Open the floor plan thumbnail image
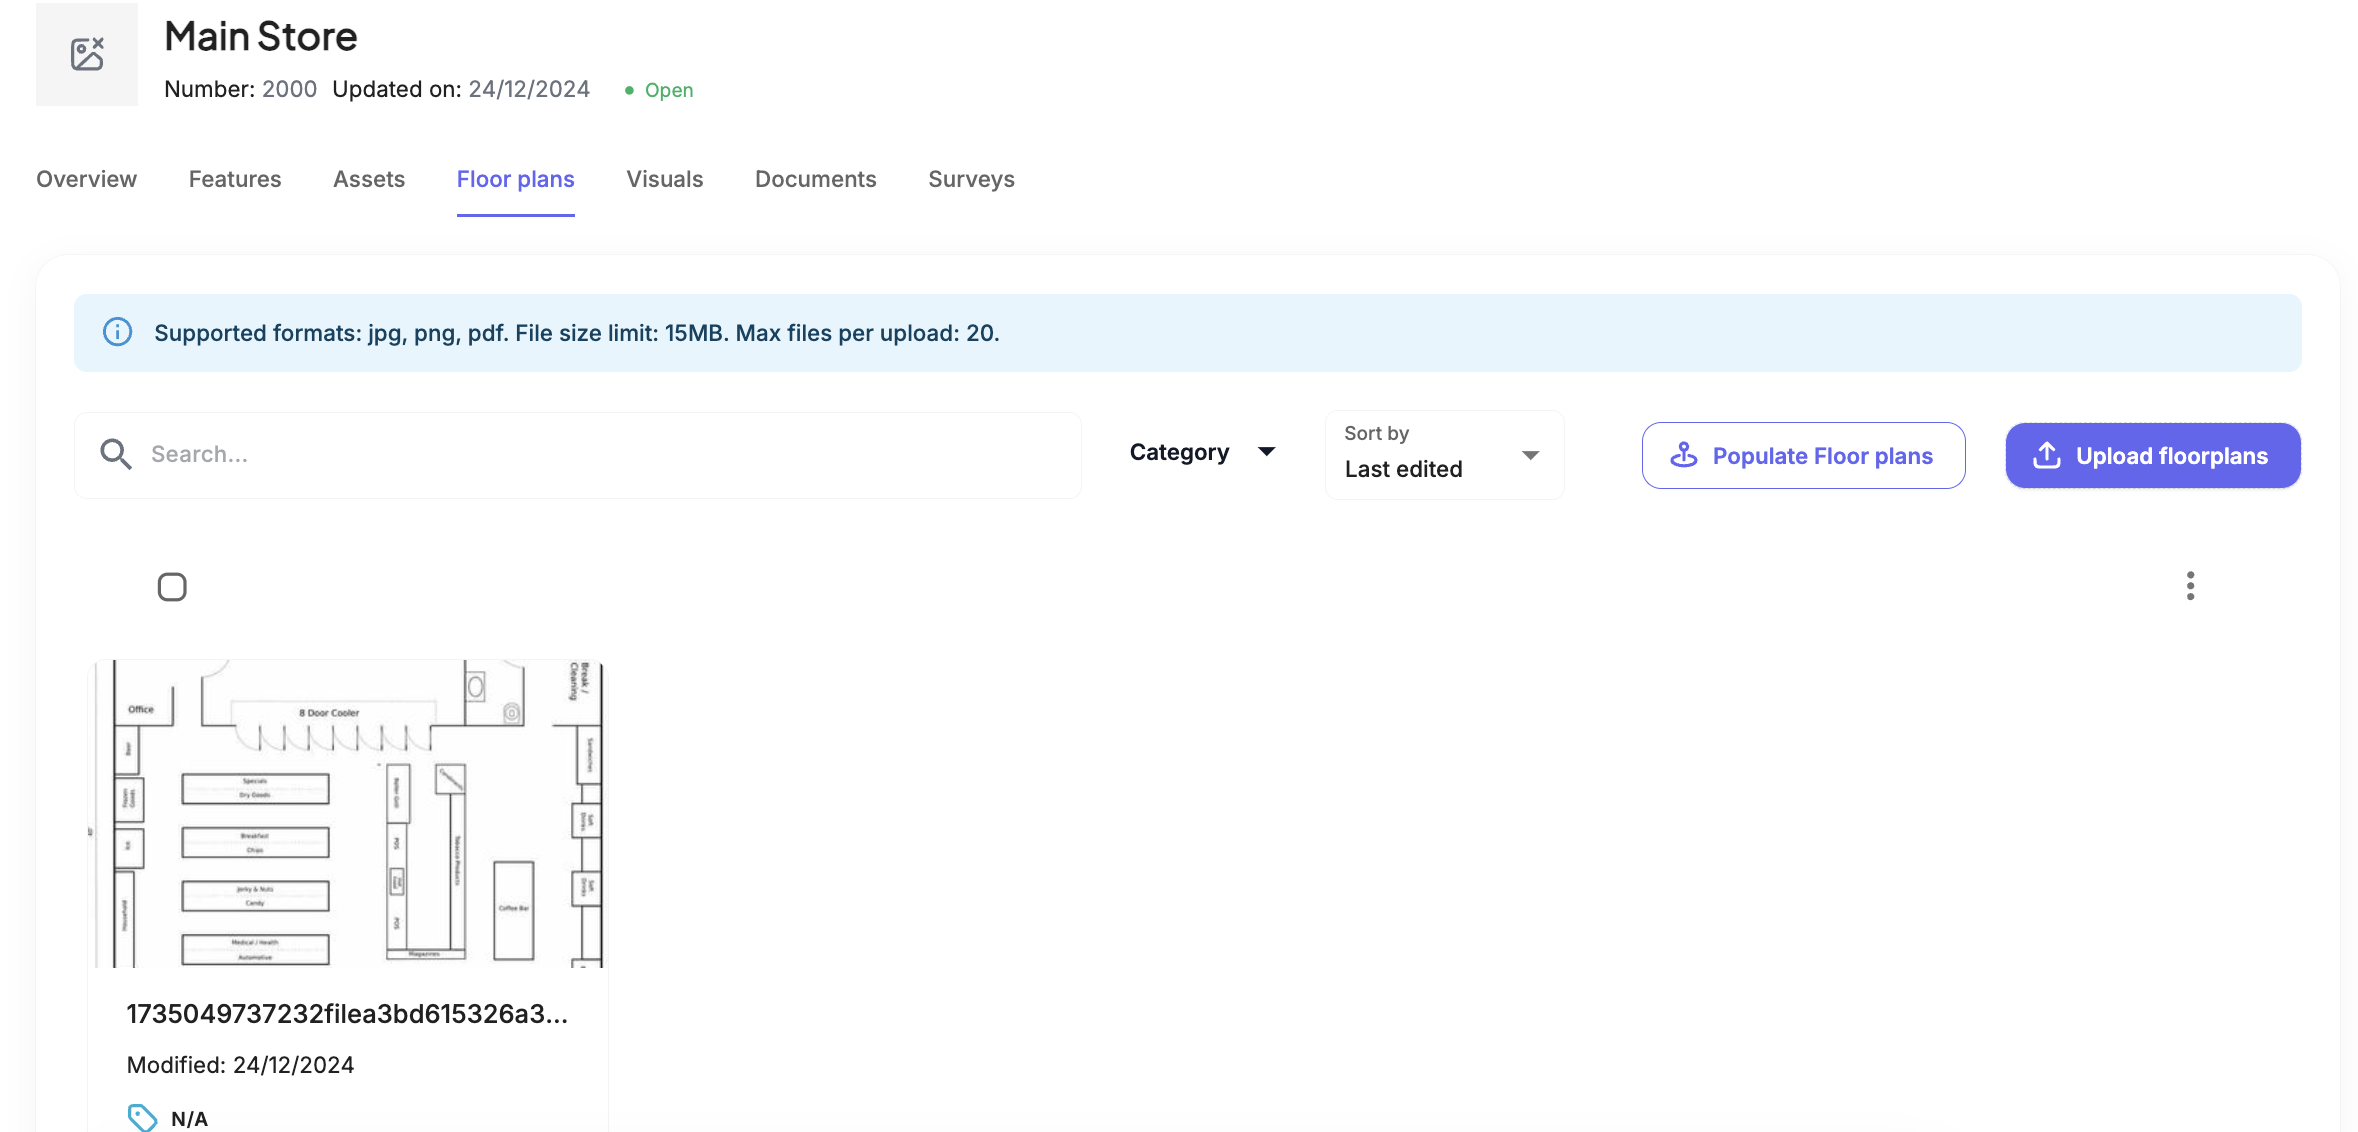Screen dimensions: 2358x1132 click(347, 812)
